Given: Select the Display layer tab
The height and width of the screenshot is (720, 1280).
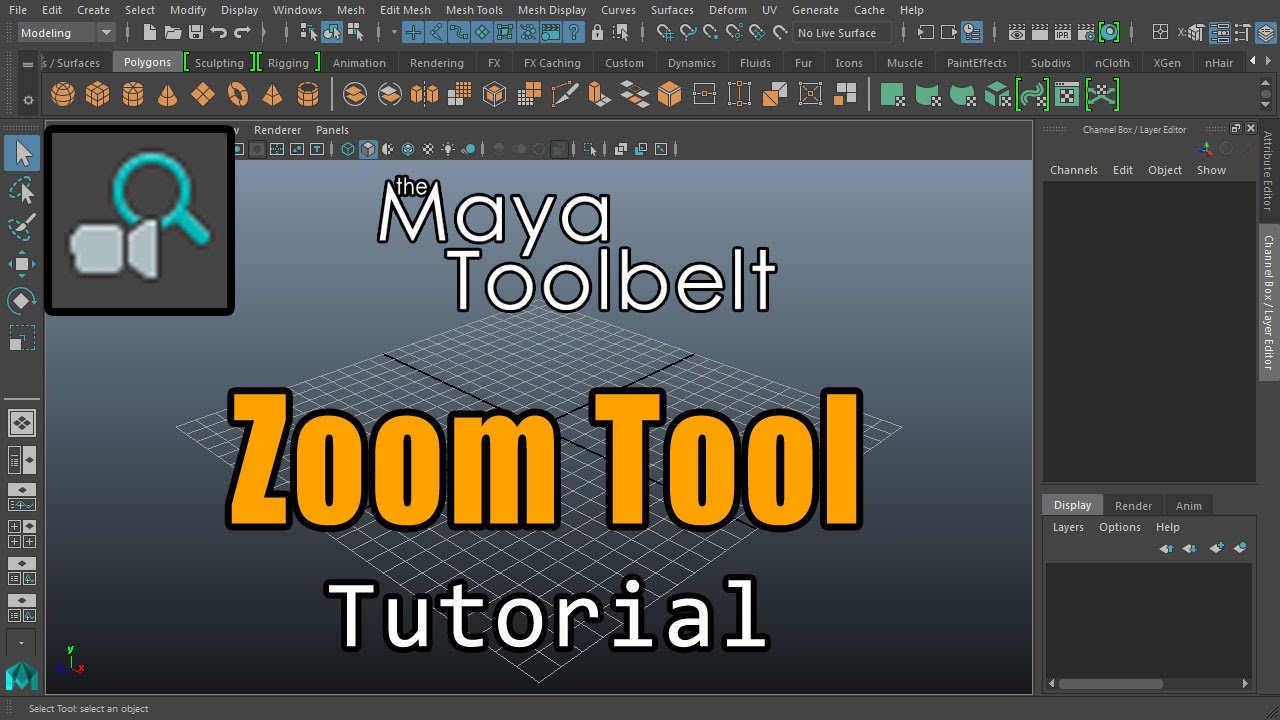Looking at the screenshot, I should (x=1072, y=505).
